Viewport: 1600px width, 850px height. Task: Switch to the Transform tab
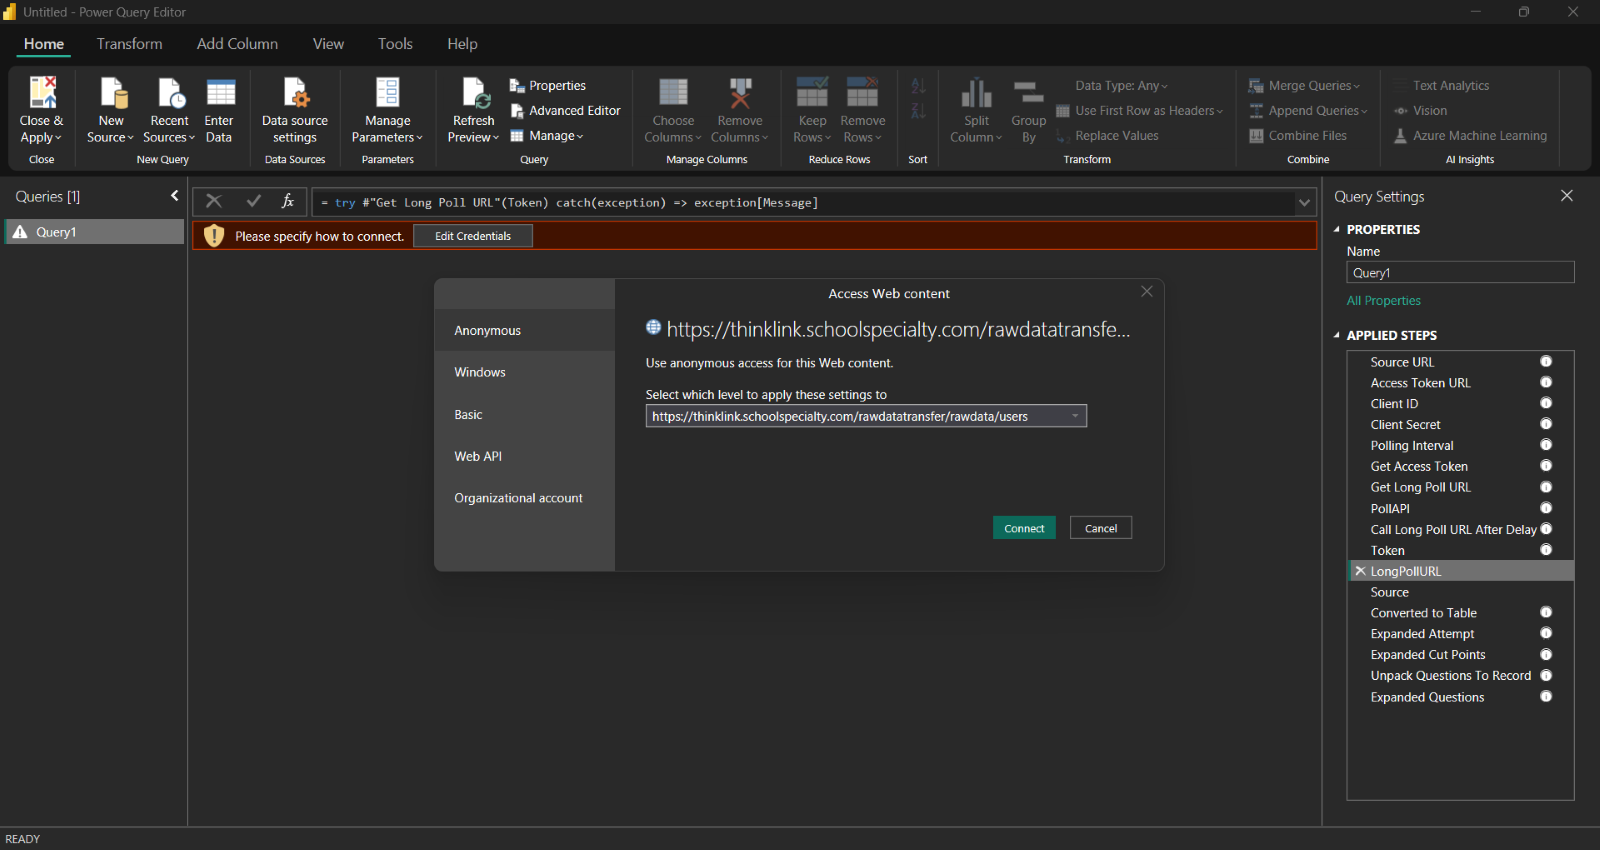click(129, 44)
